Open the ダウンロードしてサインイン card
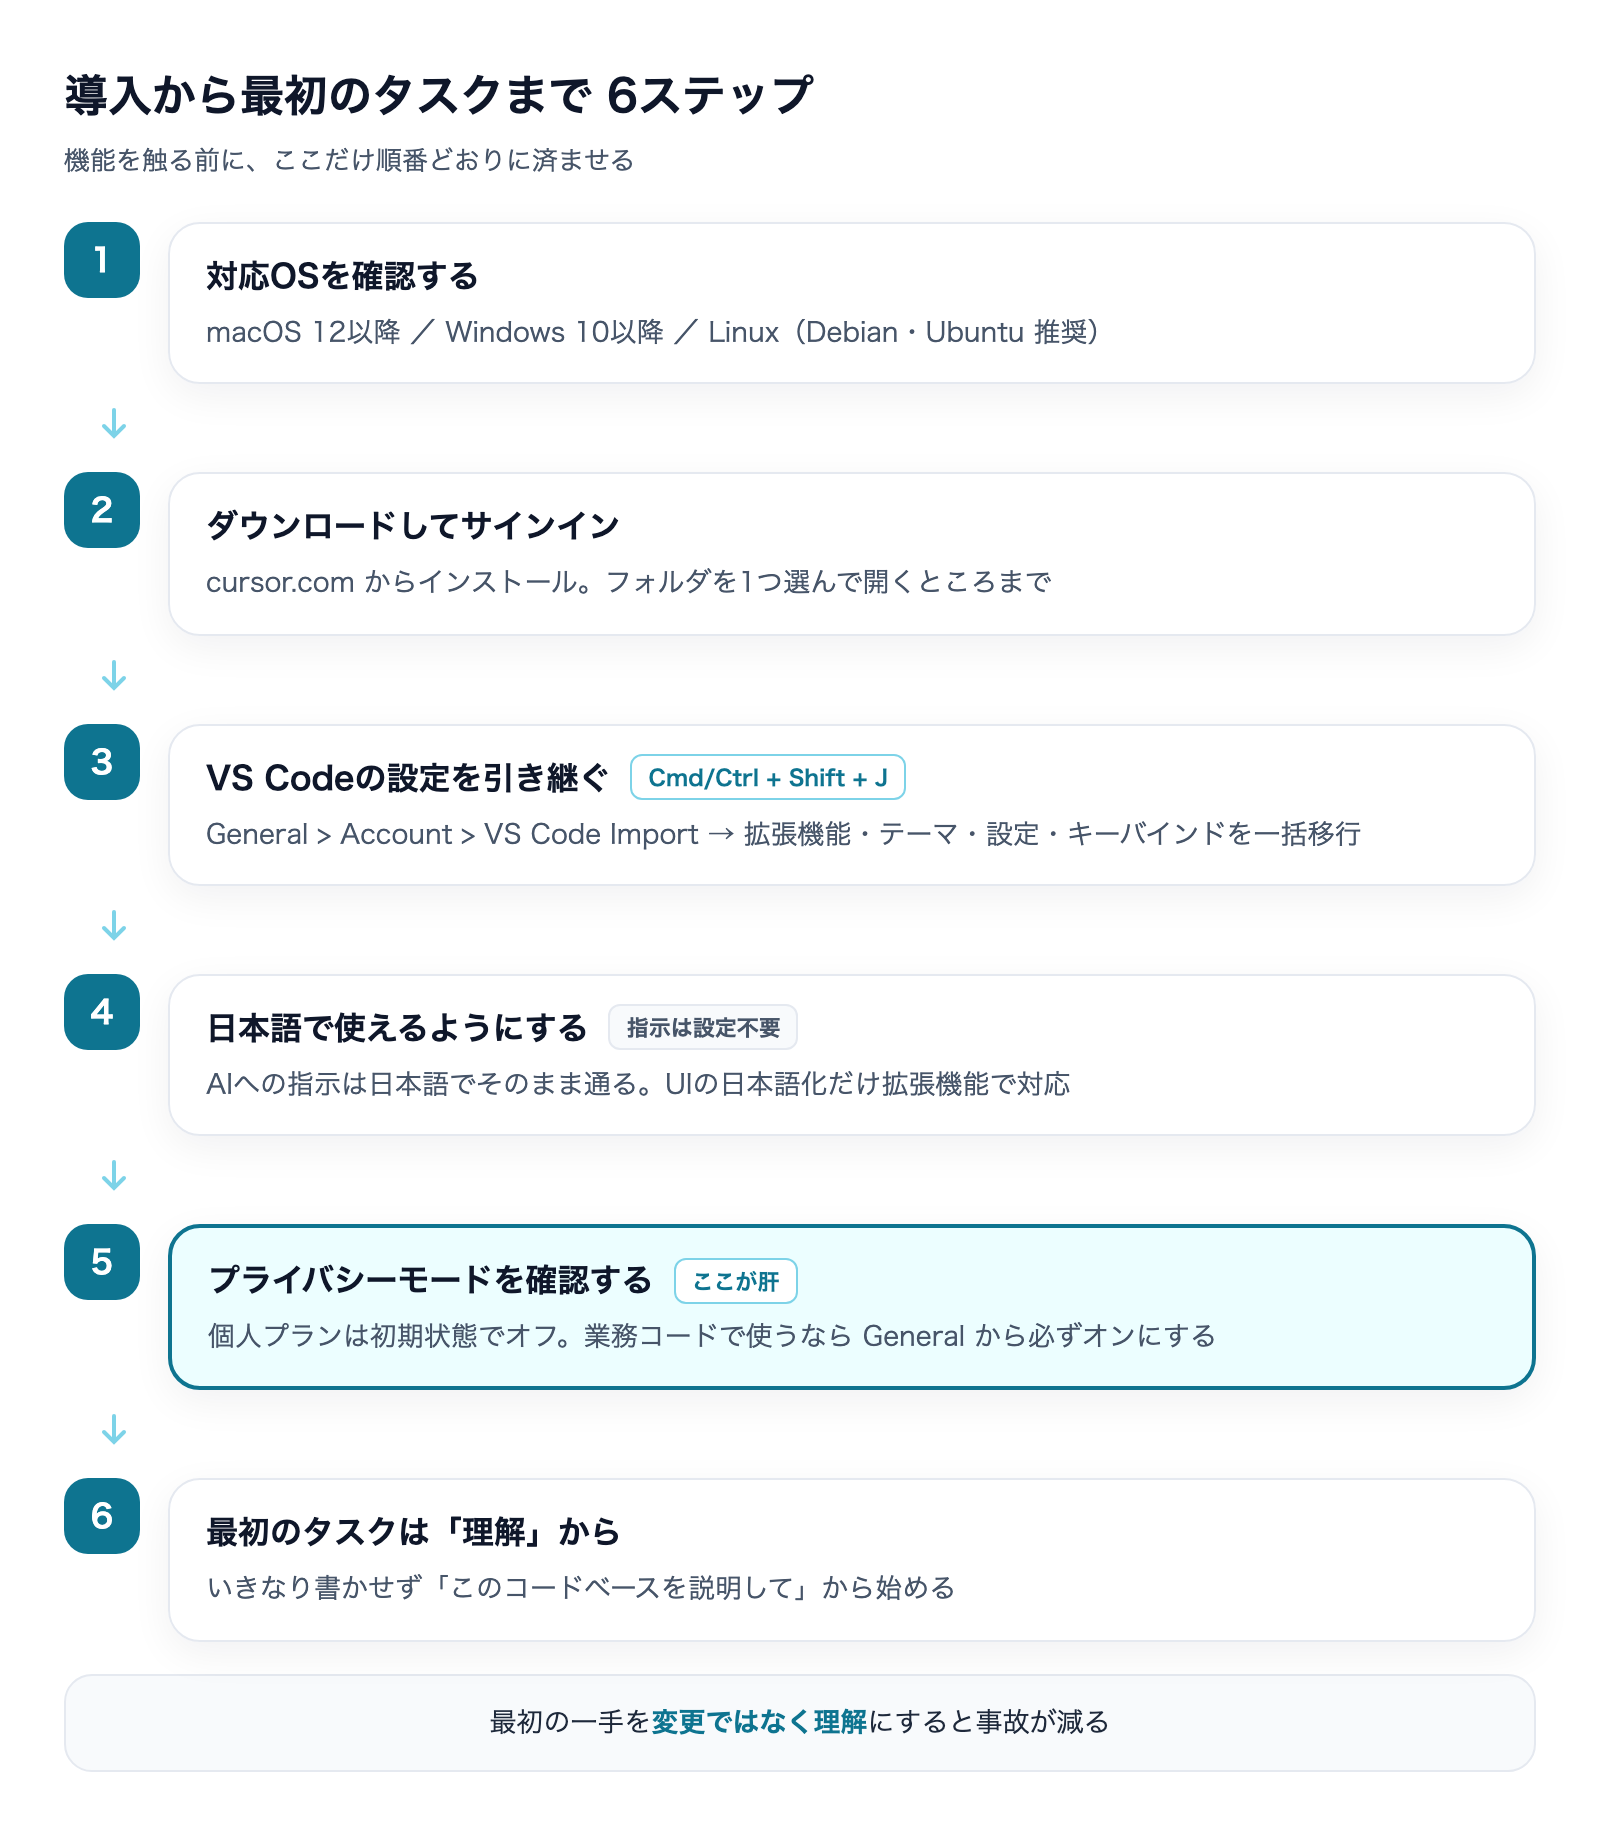1600x1836 pixels. coord(852,554)
